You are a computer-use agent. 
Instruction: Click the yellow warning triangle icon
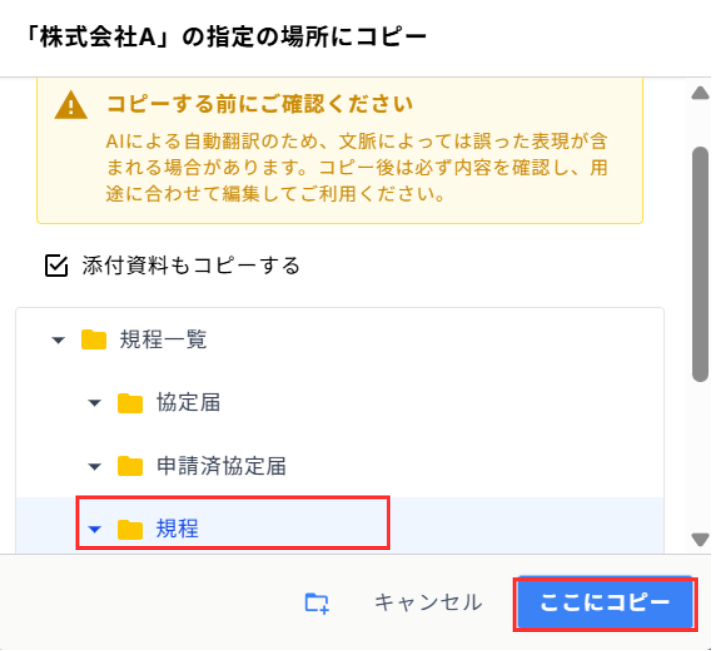[71, 105]
